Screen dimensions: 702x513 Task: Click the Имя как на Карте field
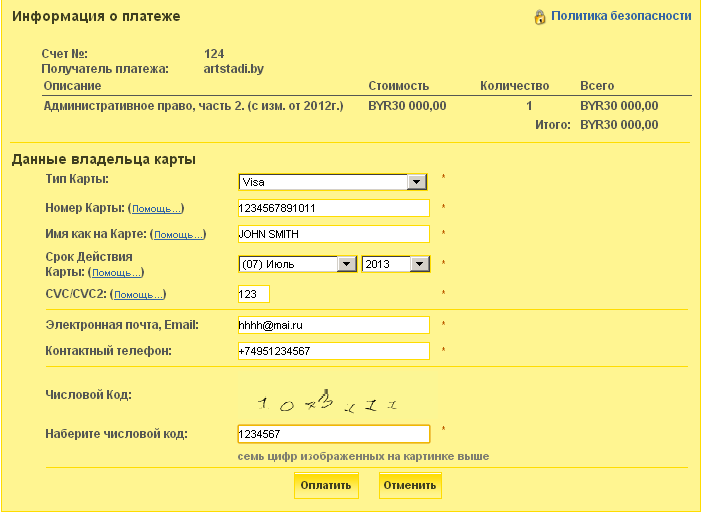tap(333, 234)
